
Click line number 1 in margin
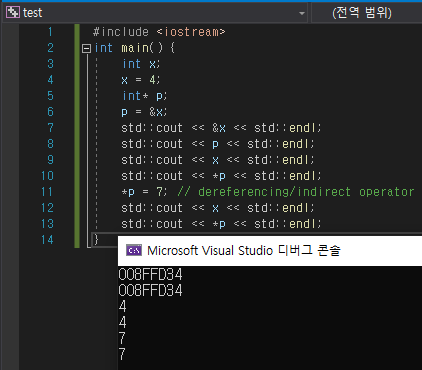pos(50,32)
